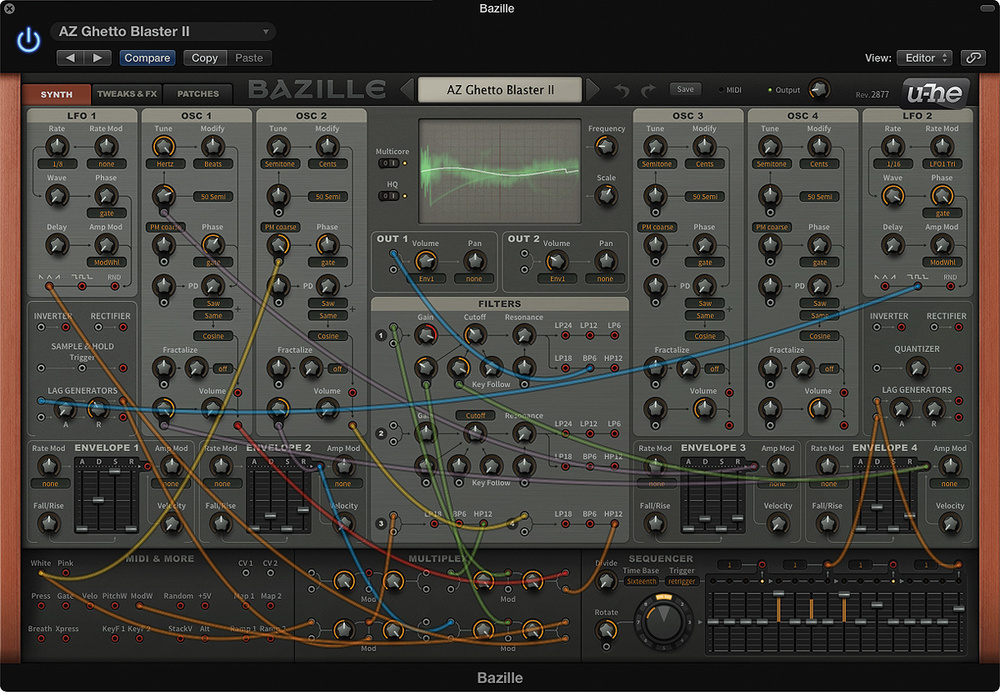Switch to the TWEAKS & FX tab
The image size is (1000, 692).
click(x=127, y=94)
